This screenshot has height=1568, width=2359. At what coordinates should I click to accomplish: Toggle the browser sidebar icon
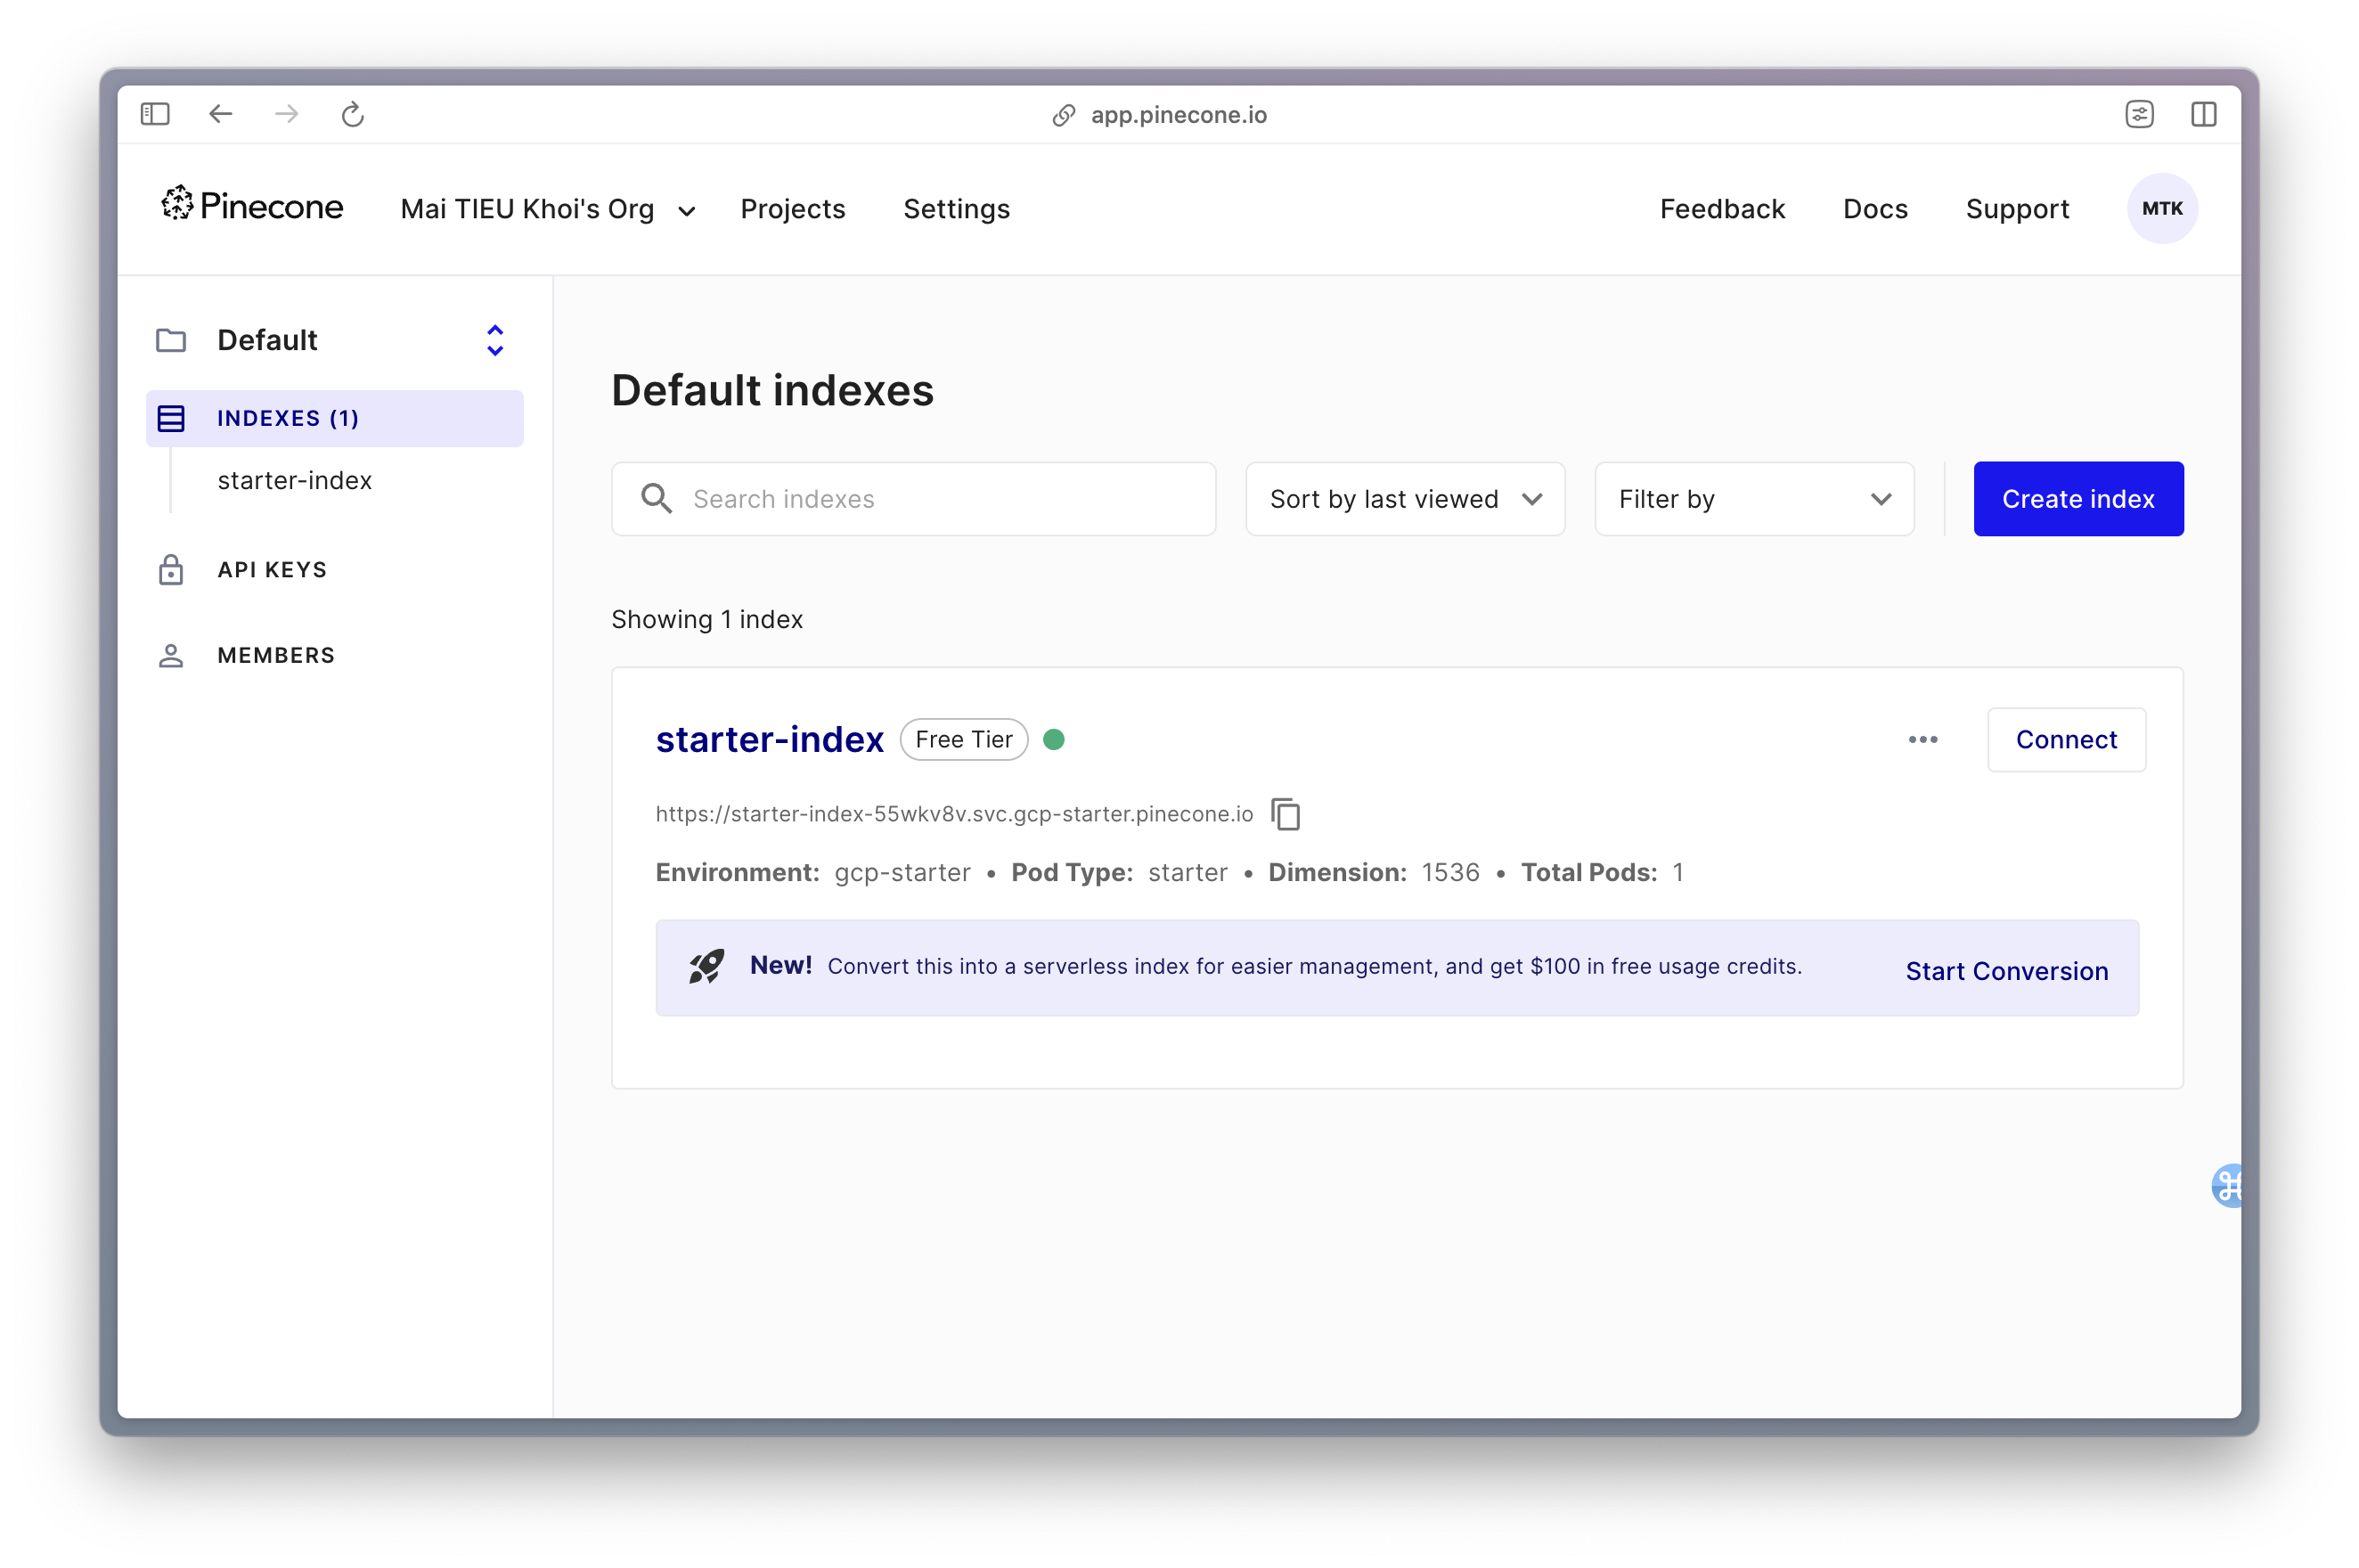pyautogui.click(x=155, y=114)
